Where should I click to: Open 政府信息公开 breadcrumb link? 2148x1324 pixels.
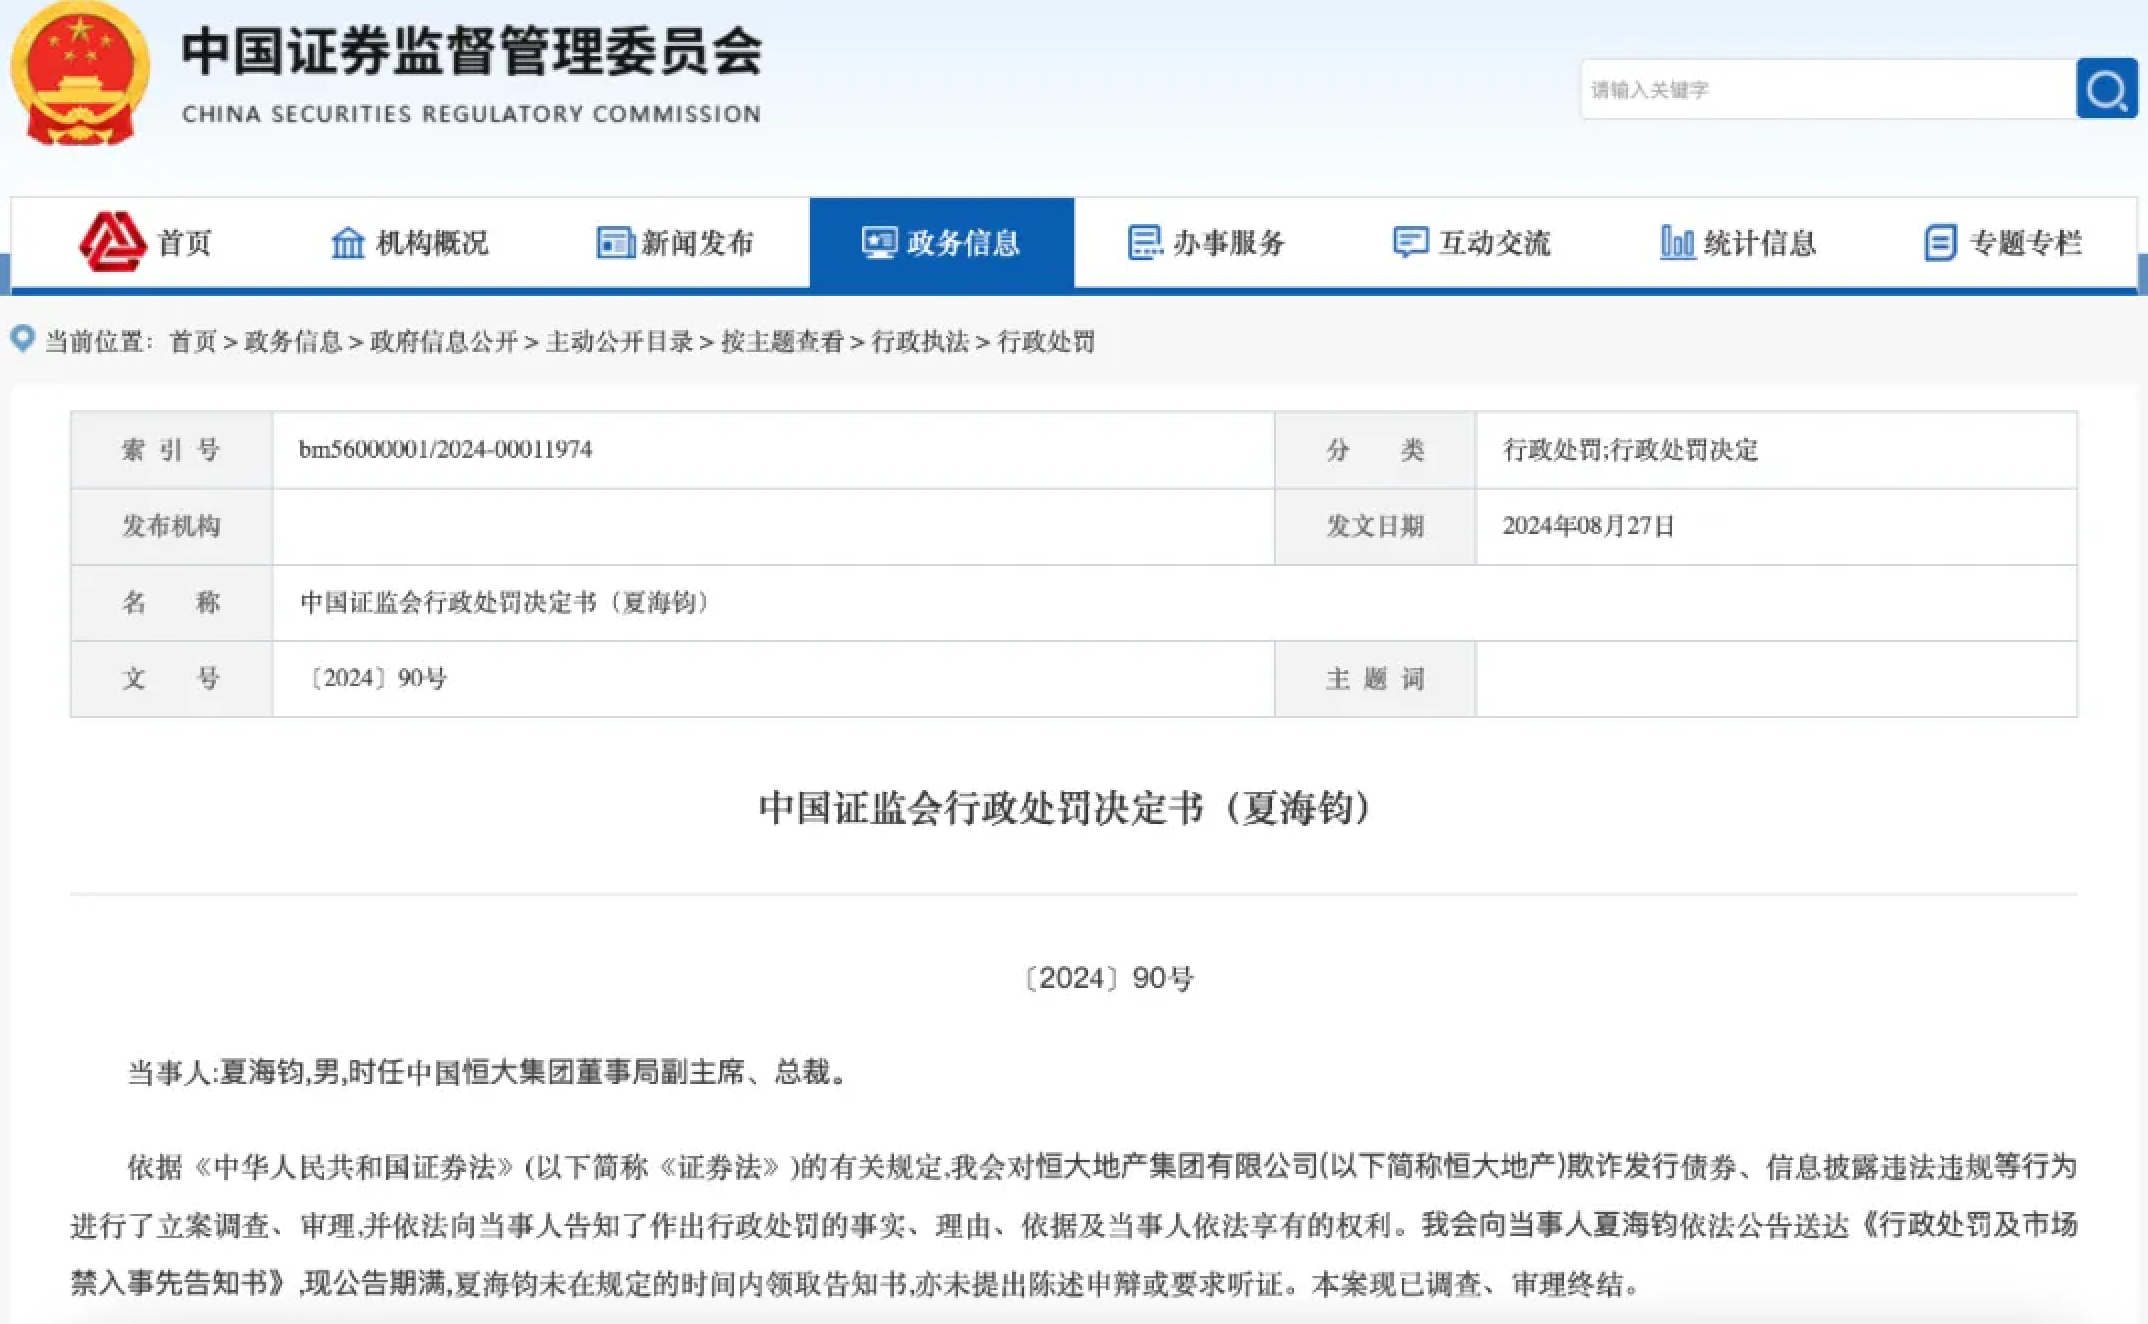pyautogui.click(x=444, y=342)
